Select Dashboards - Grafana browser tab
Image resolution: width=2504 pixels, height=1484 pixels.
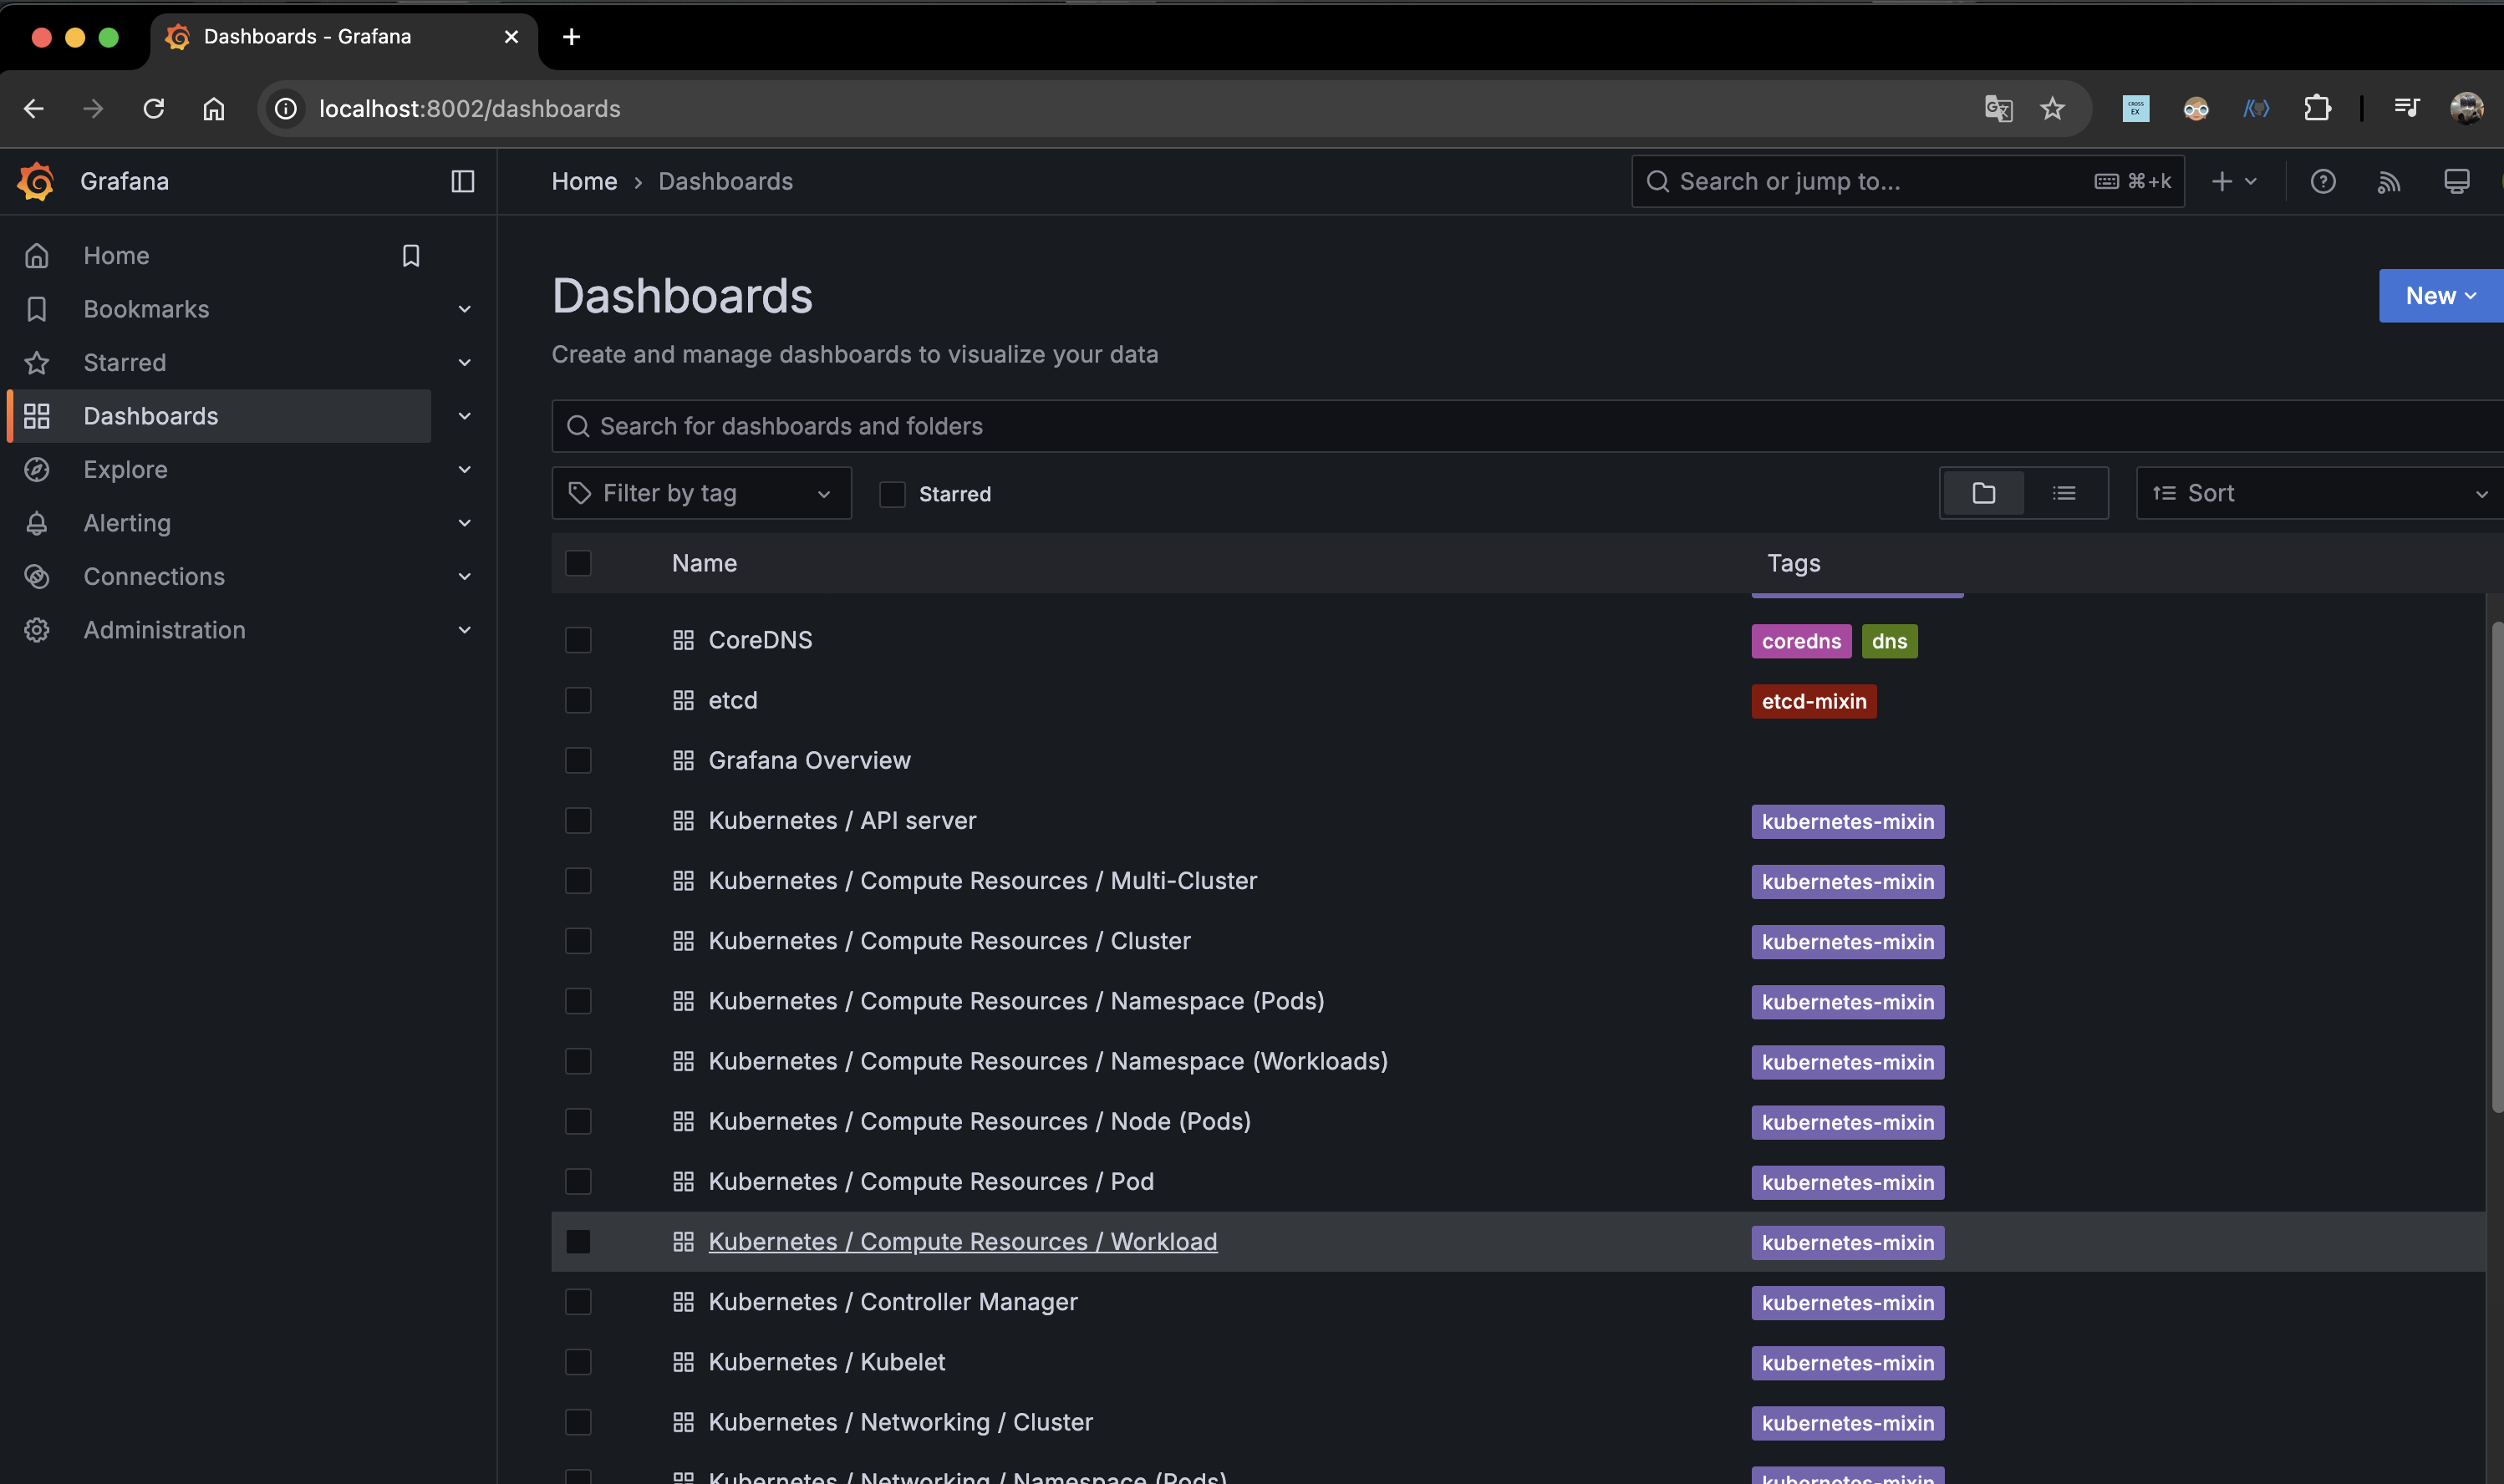[x=343, y=37]
